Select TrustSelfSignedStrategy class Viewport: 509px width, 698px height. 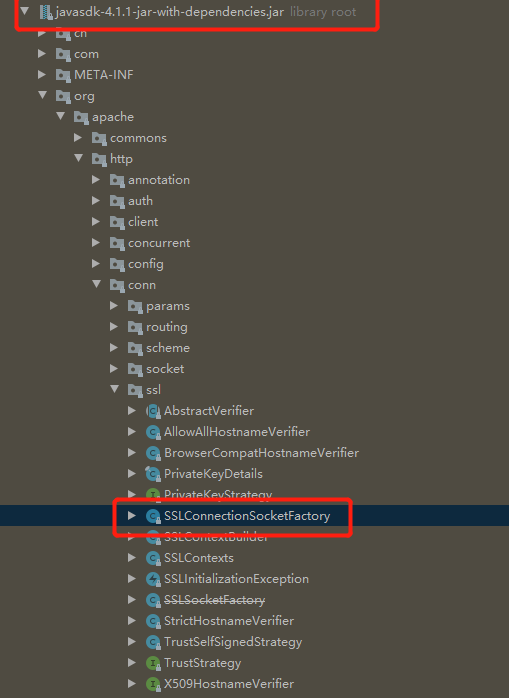233,642
